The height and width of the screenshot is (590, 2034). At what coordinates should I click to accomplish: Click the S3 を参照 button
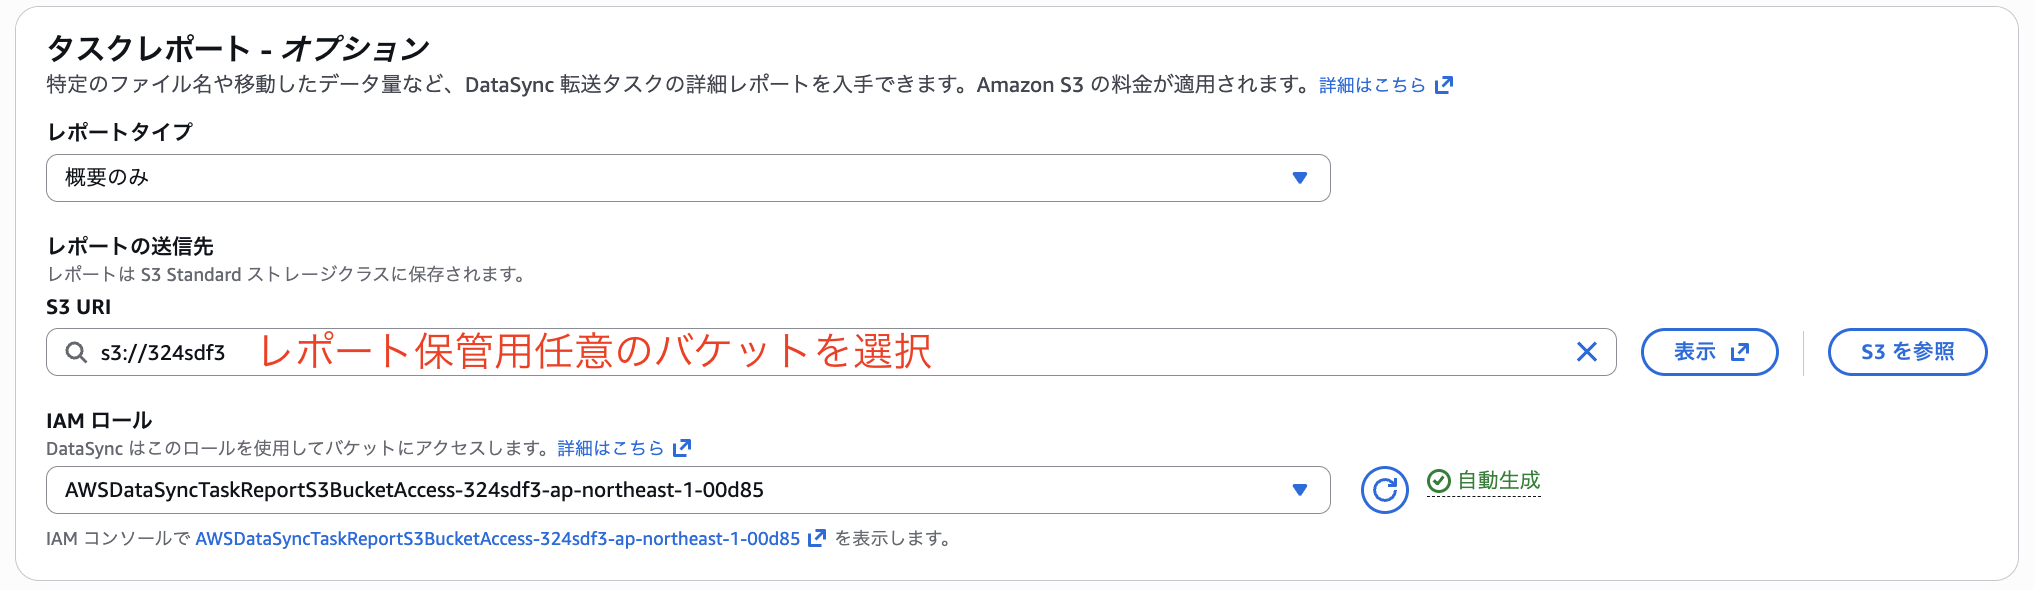coord(1906,352)
